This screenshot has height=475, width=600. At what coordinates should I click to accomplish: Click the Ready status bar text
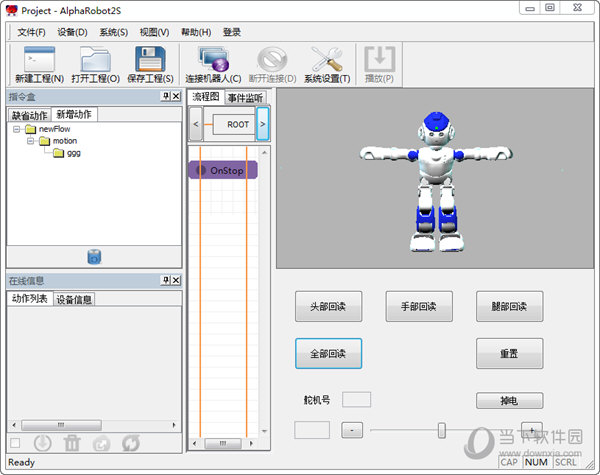pyautogui.click(x=21, y=462)
